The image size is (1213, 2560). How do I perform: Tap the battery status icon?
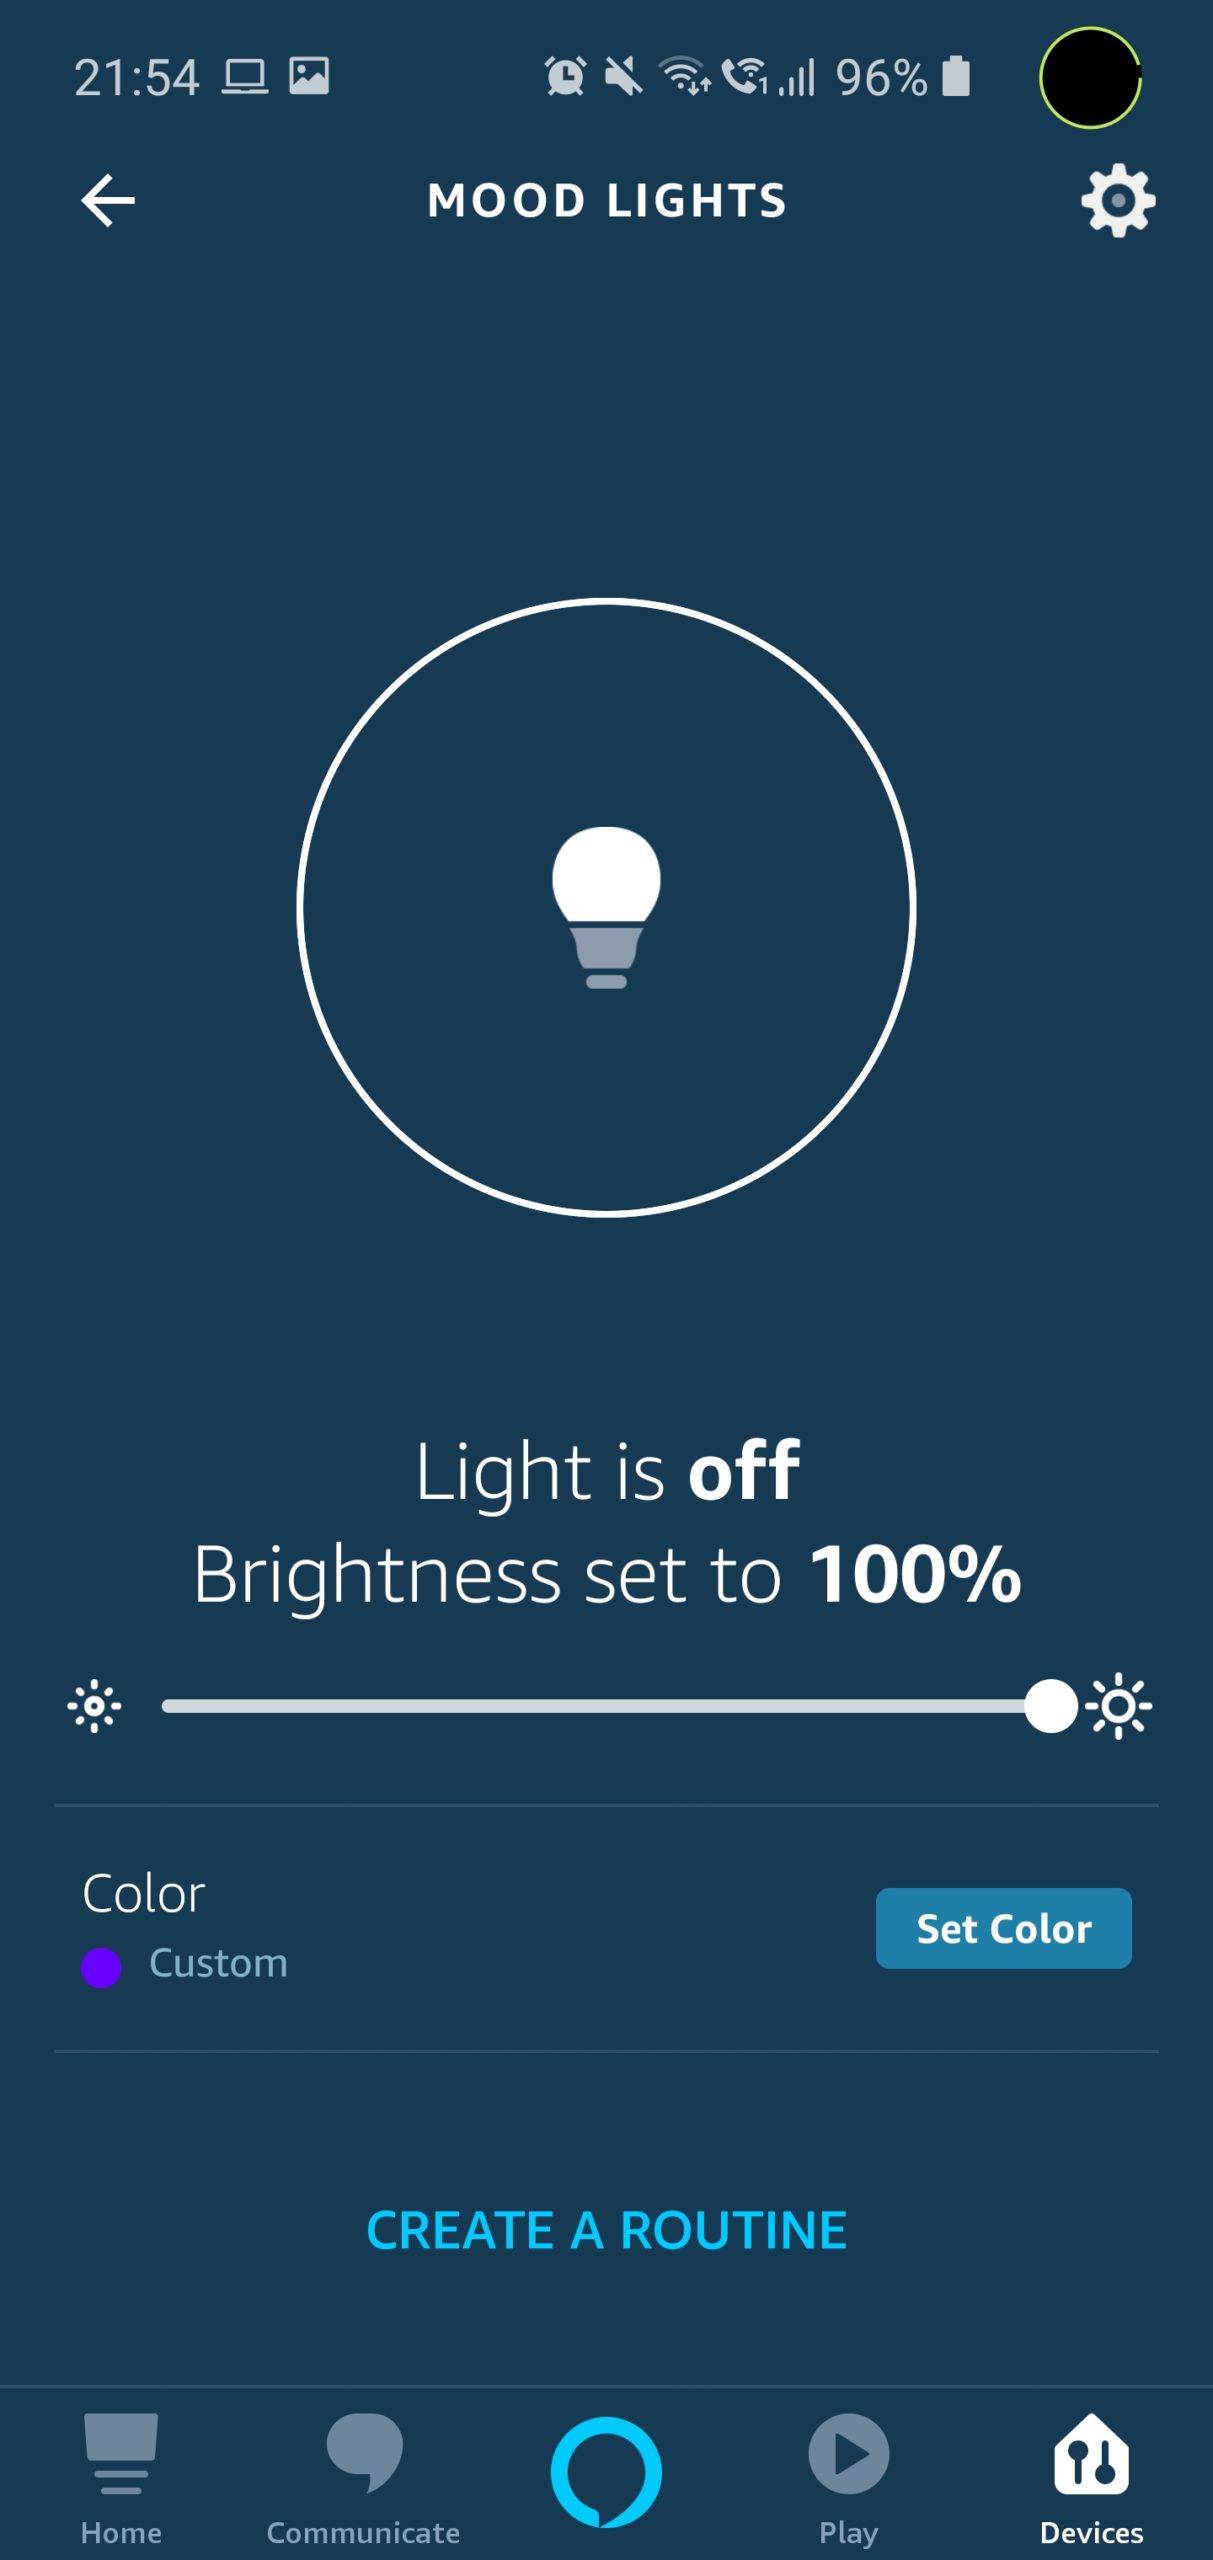(x=956, y=77)
